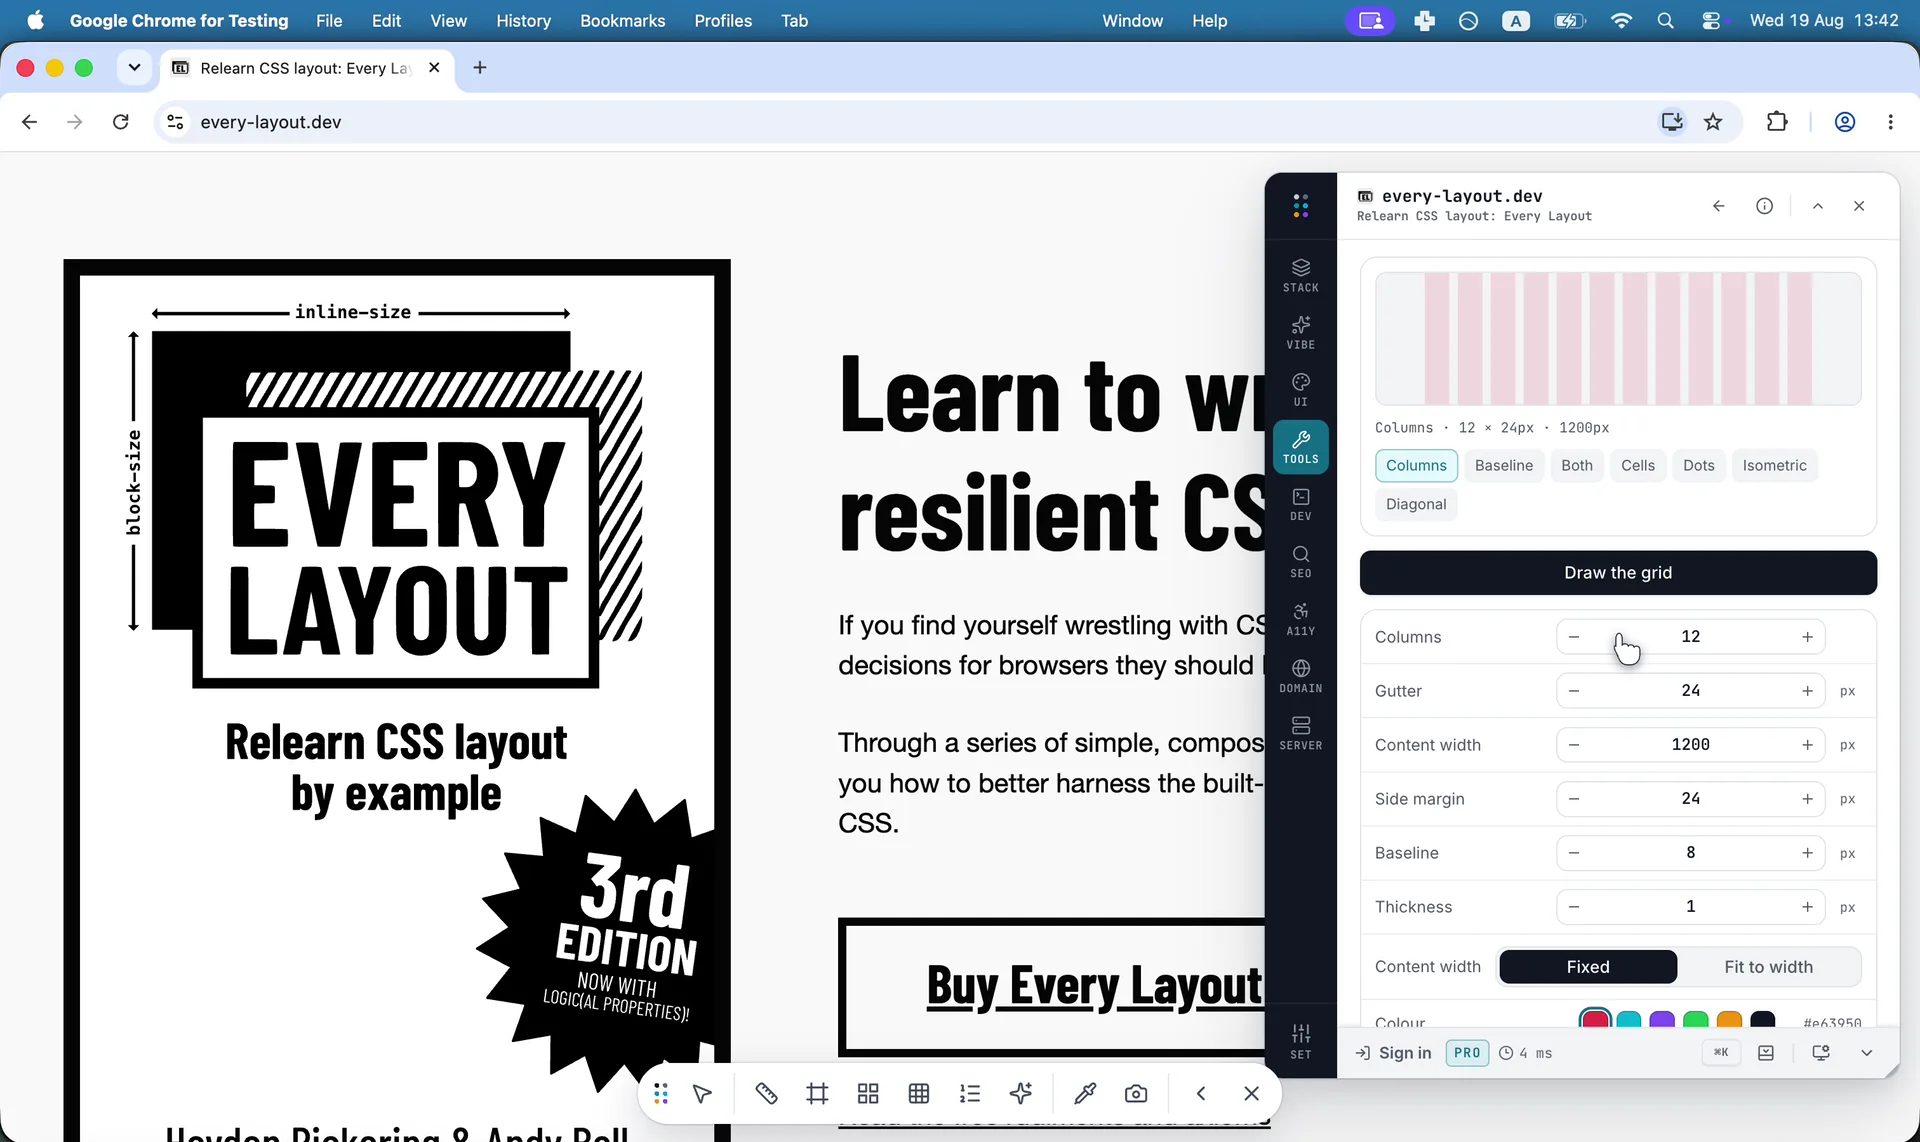This screenshot has width=1920, height=1142.
Task: Take a screenshot with the camera tool
Action: [1136, 1094]
